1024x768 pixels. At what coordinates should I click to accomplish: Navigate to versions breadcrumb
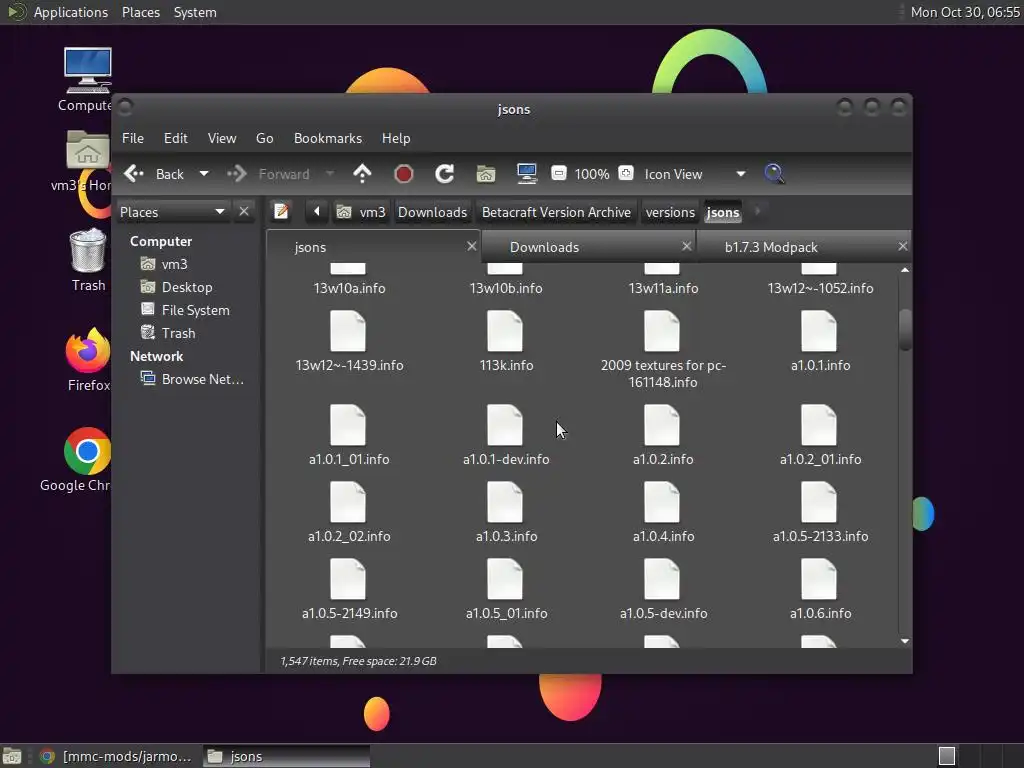pos(670,212)
